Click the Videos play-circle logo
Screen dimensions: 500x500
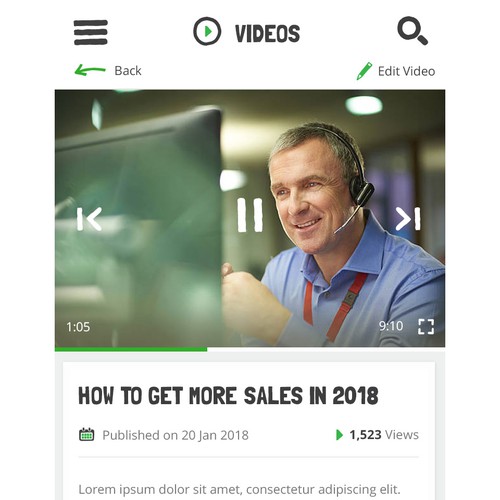[x=207, y=31]
